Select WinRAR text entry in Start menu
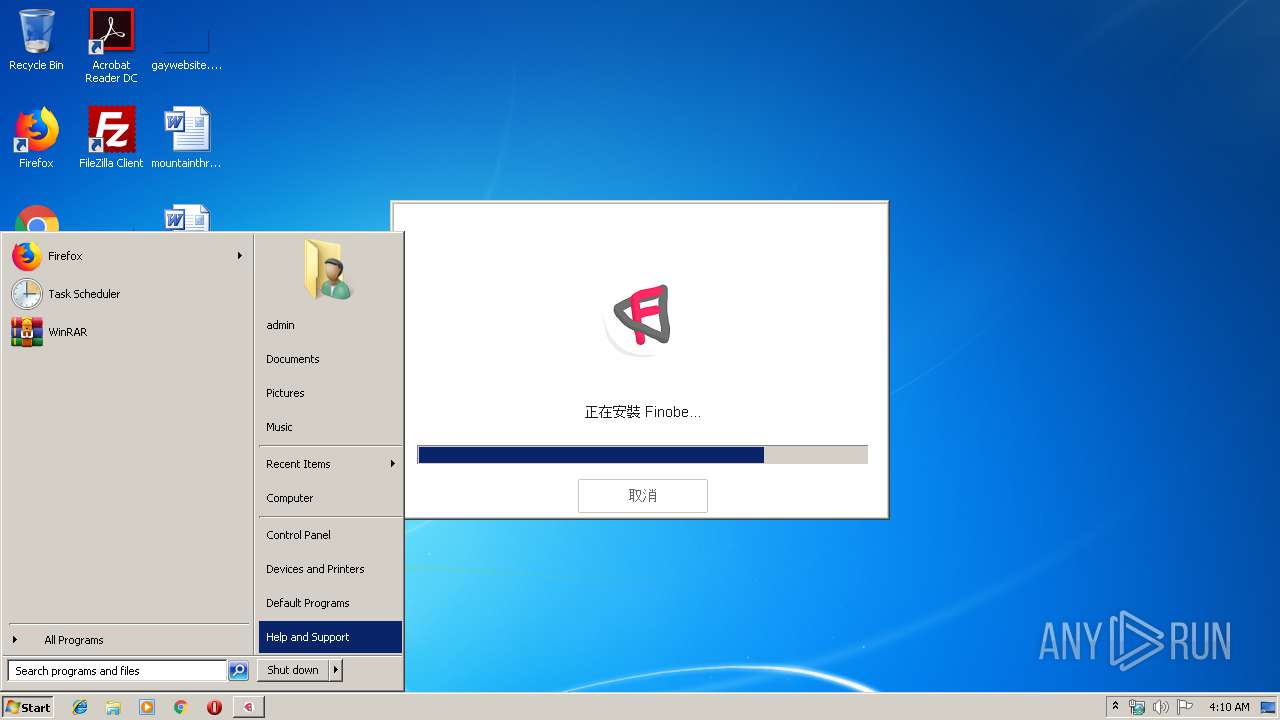Viewport: 1280px width, 720px height. pyautogui.click(x=67, y=332)
